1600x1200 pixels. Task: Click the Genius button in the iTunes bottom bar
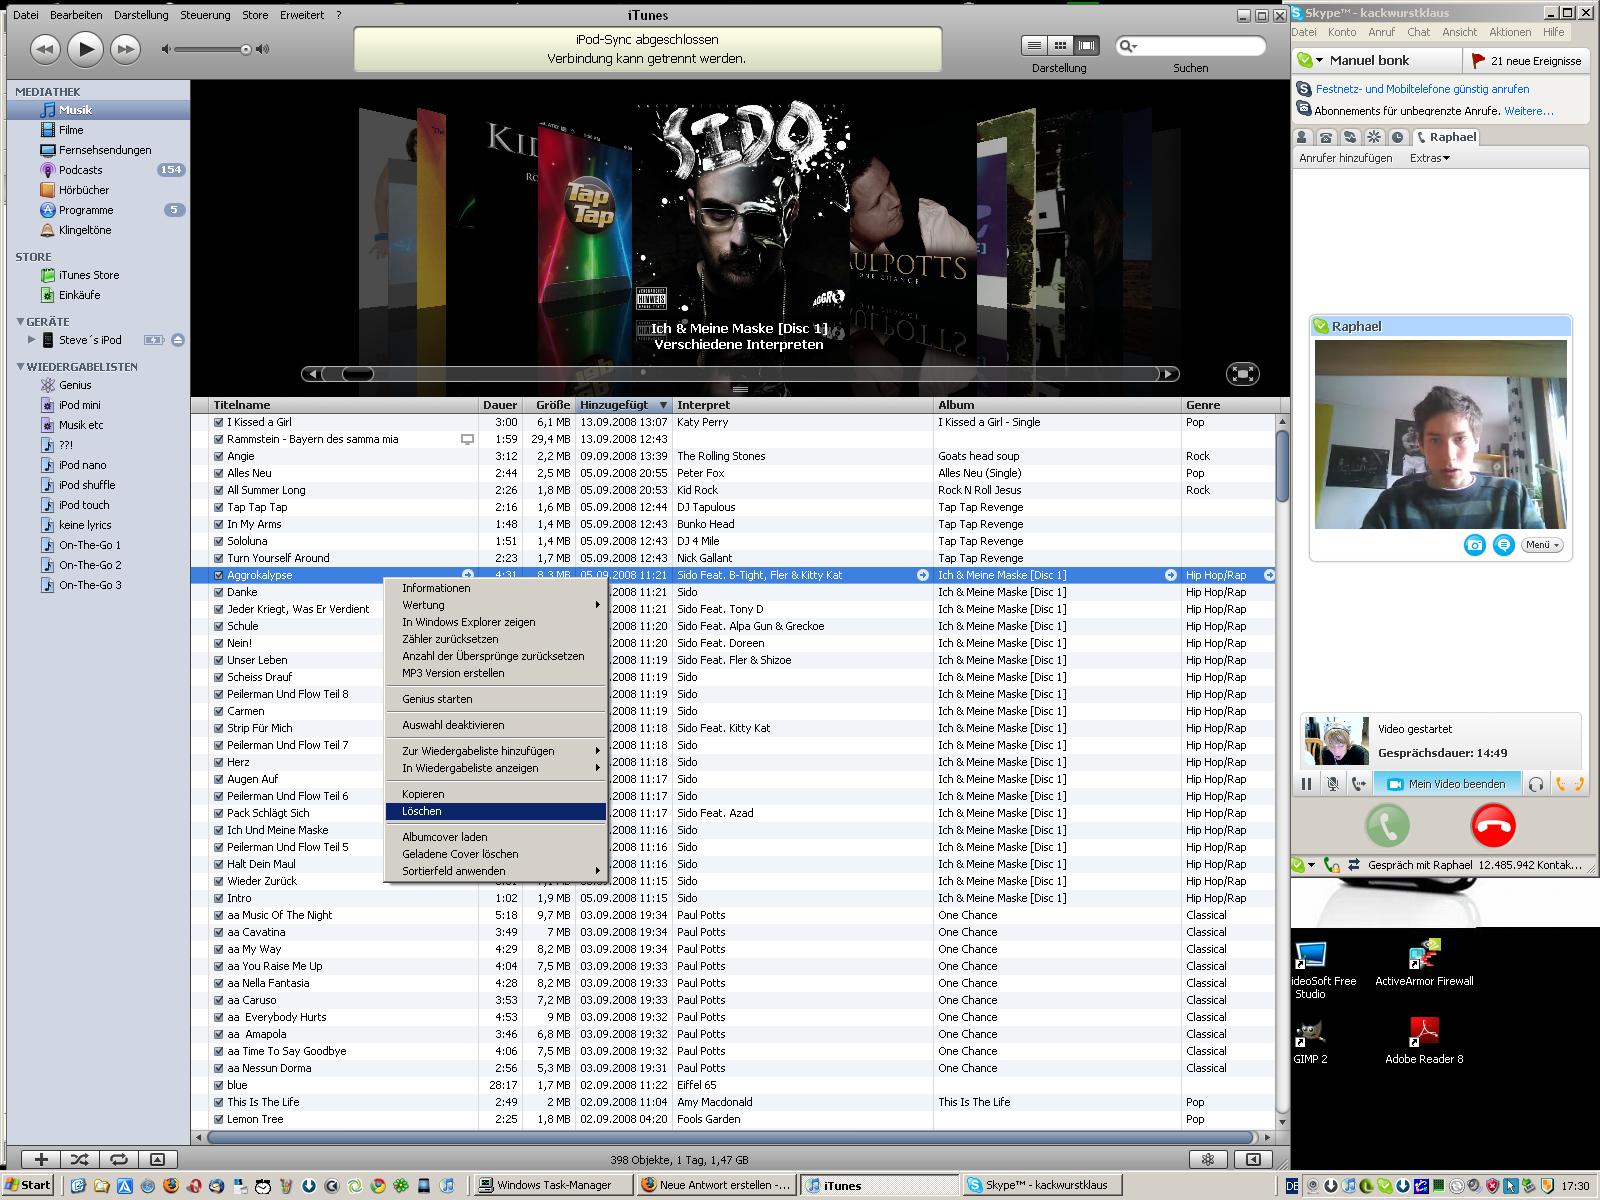coord(1208,1159)
